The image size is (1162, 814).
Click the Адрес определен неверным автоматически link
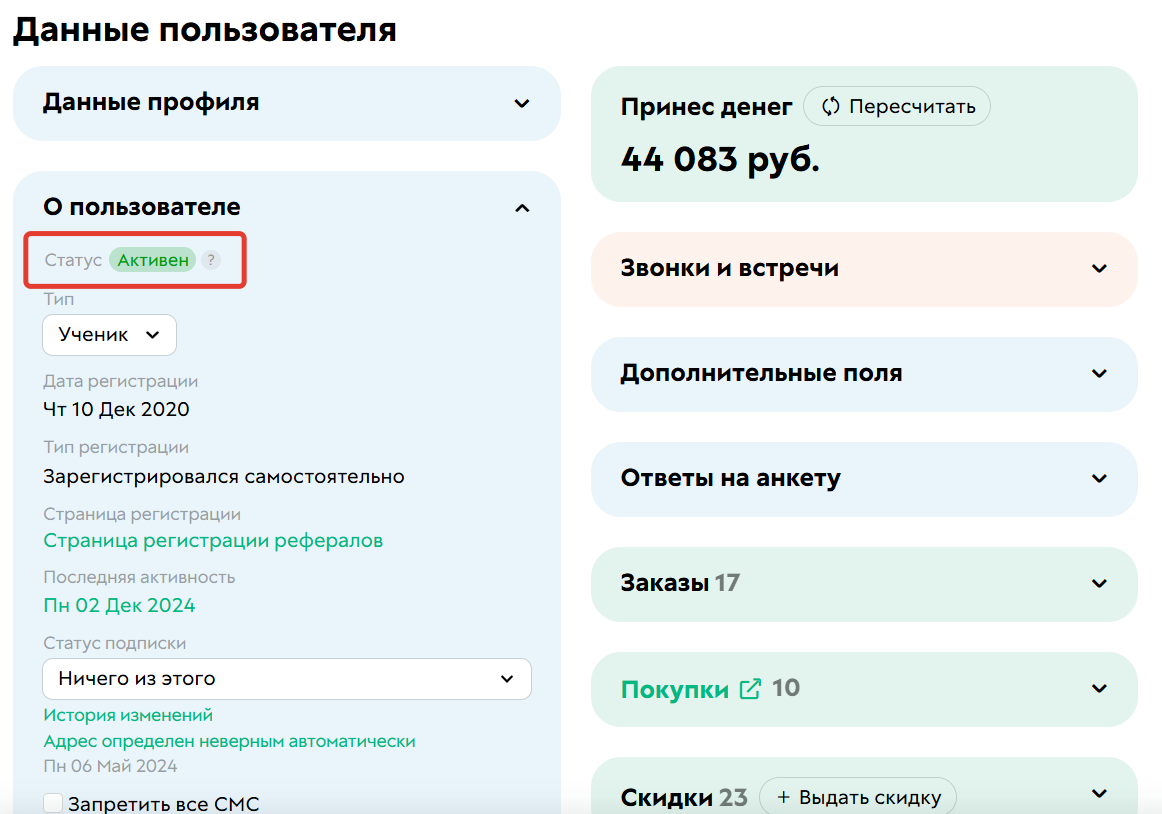(x=227, y=741)
